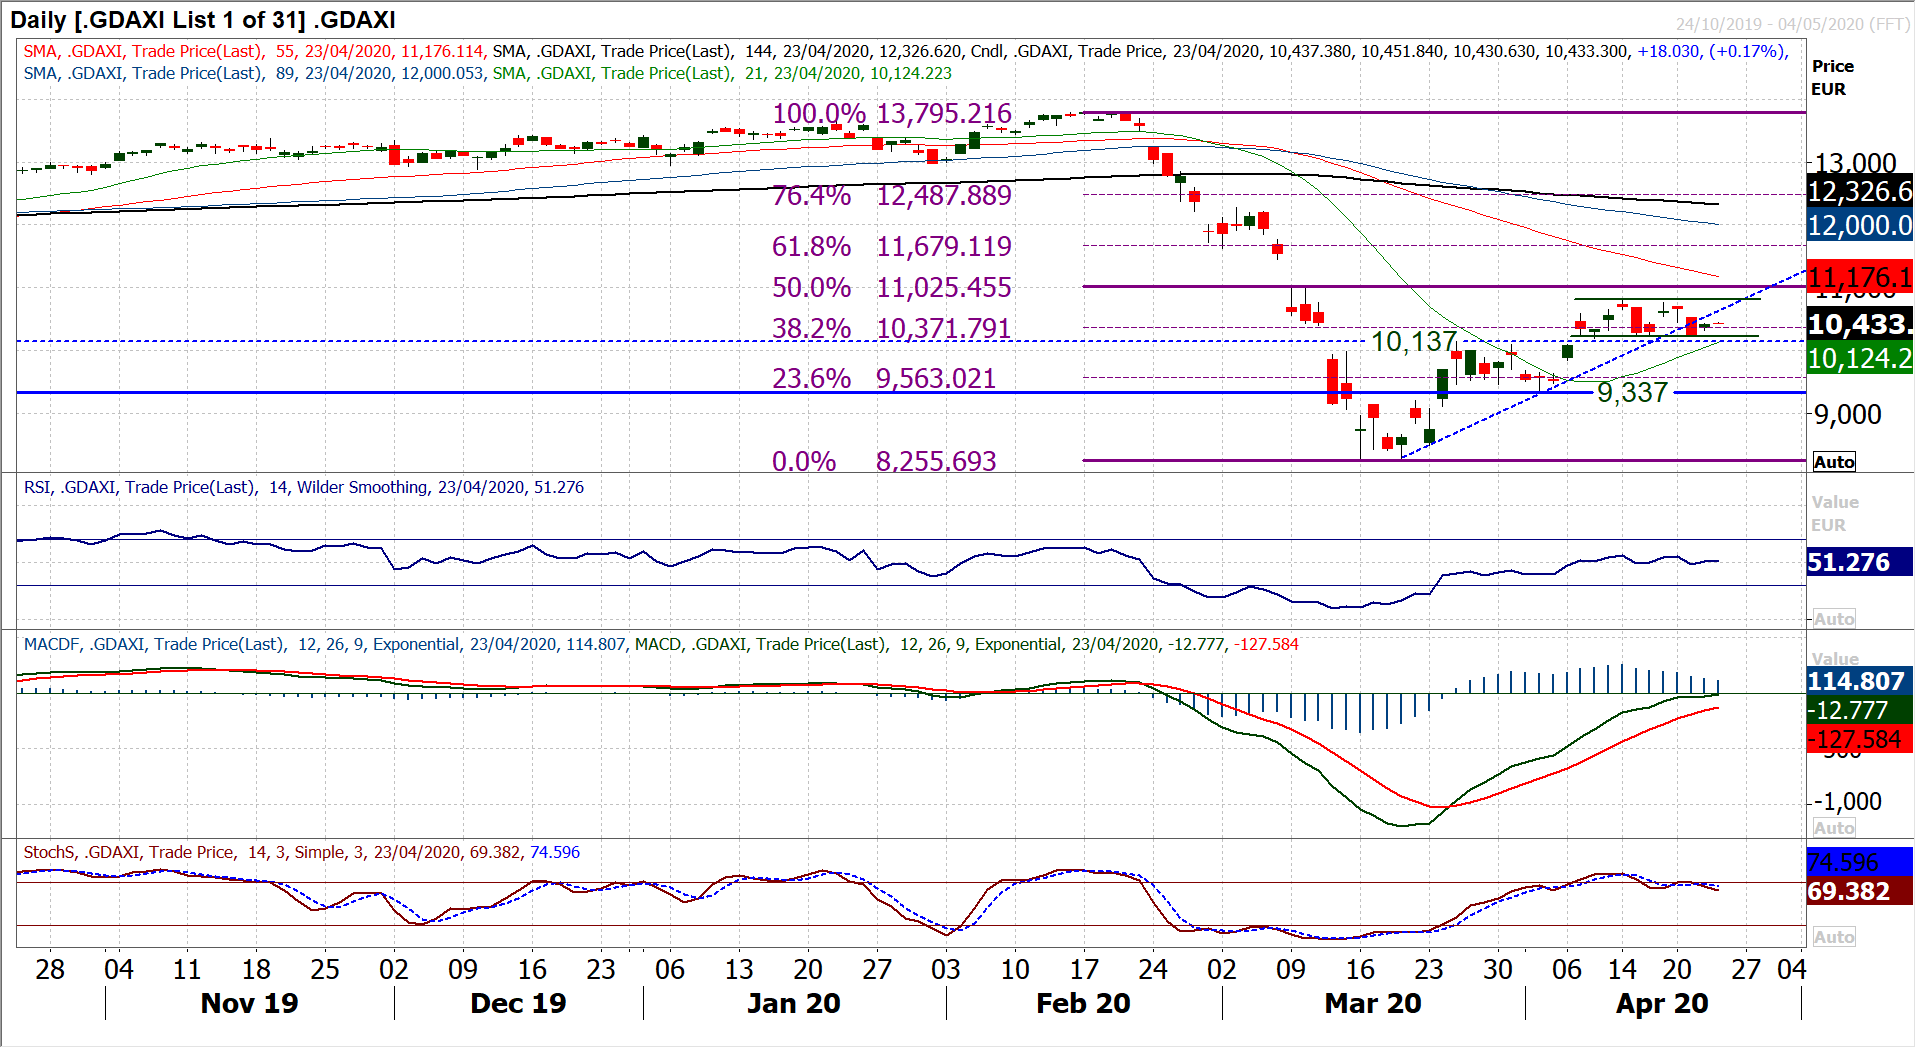Click the Auto button on RSI panel
Viewport: 1916px width, 1048px height.
1834,619
